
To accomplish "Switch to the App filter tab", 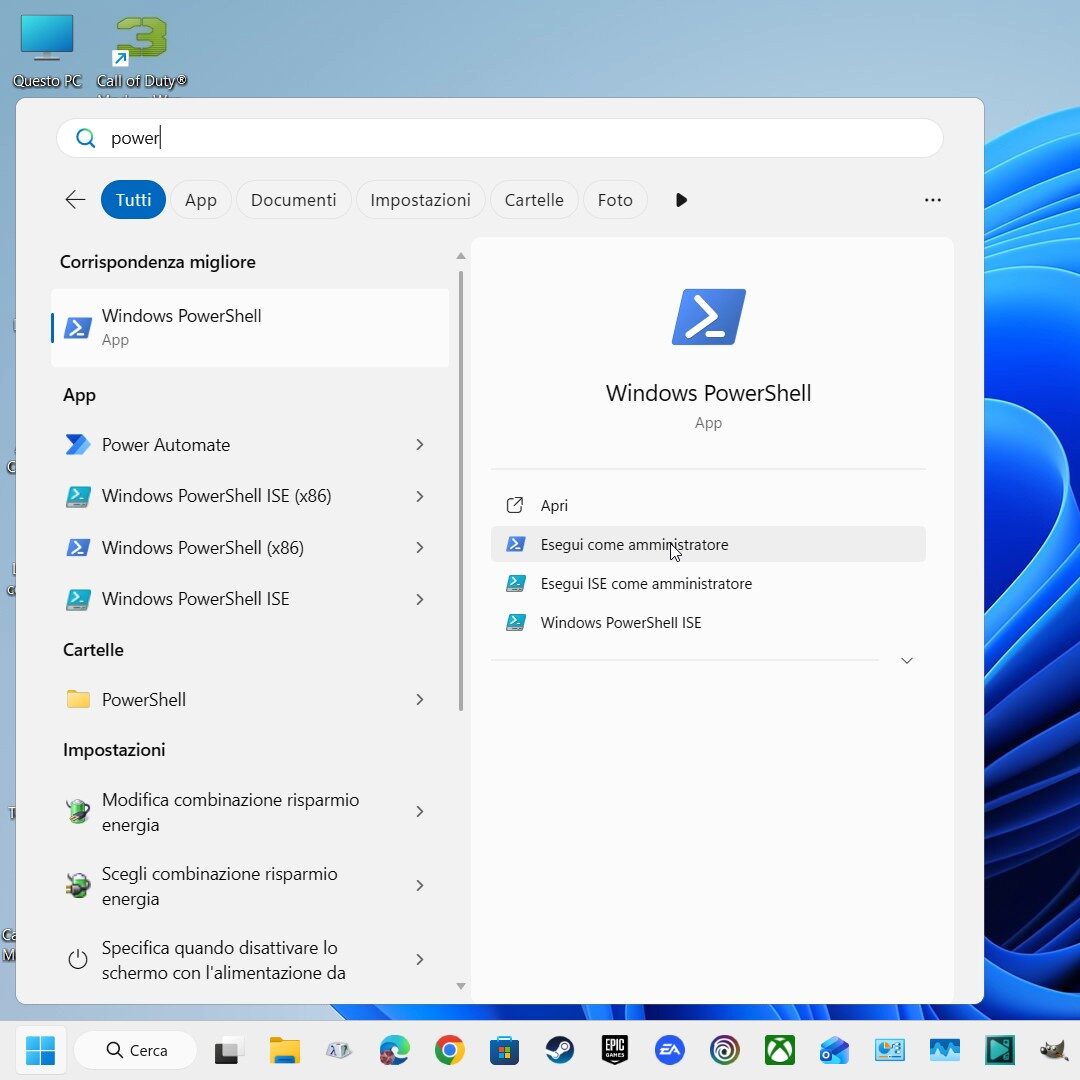I will (x=200, y=200).
